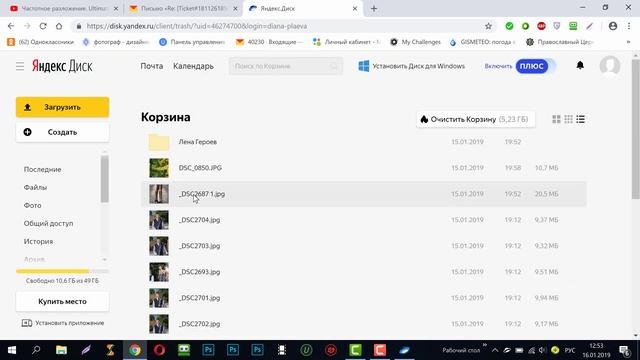Switch to small tiles view
The width and height of the screenshot is (640, 360).
(568, 119)
